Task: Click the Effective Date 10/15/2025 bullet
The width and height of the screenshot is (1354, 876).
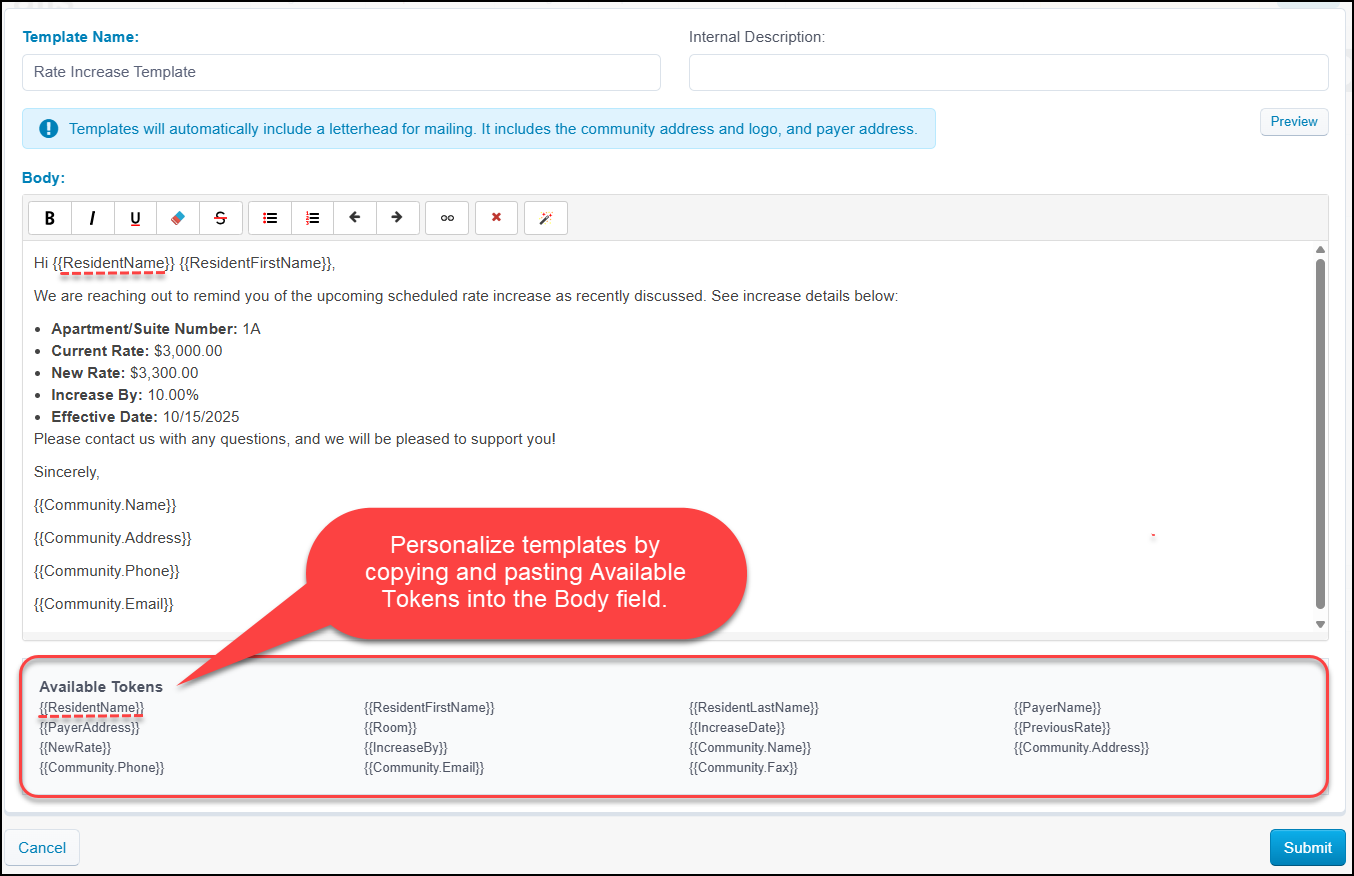Action: coord(145,417)
